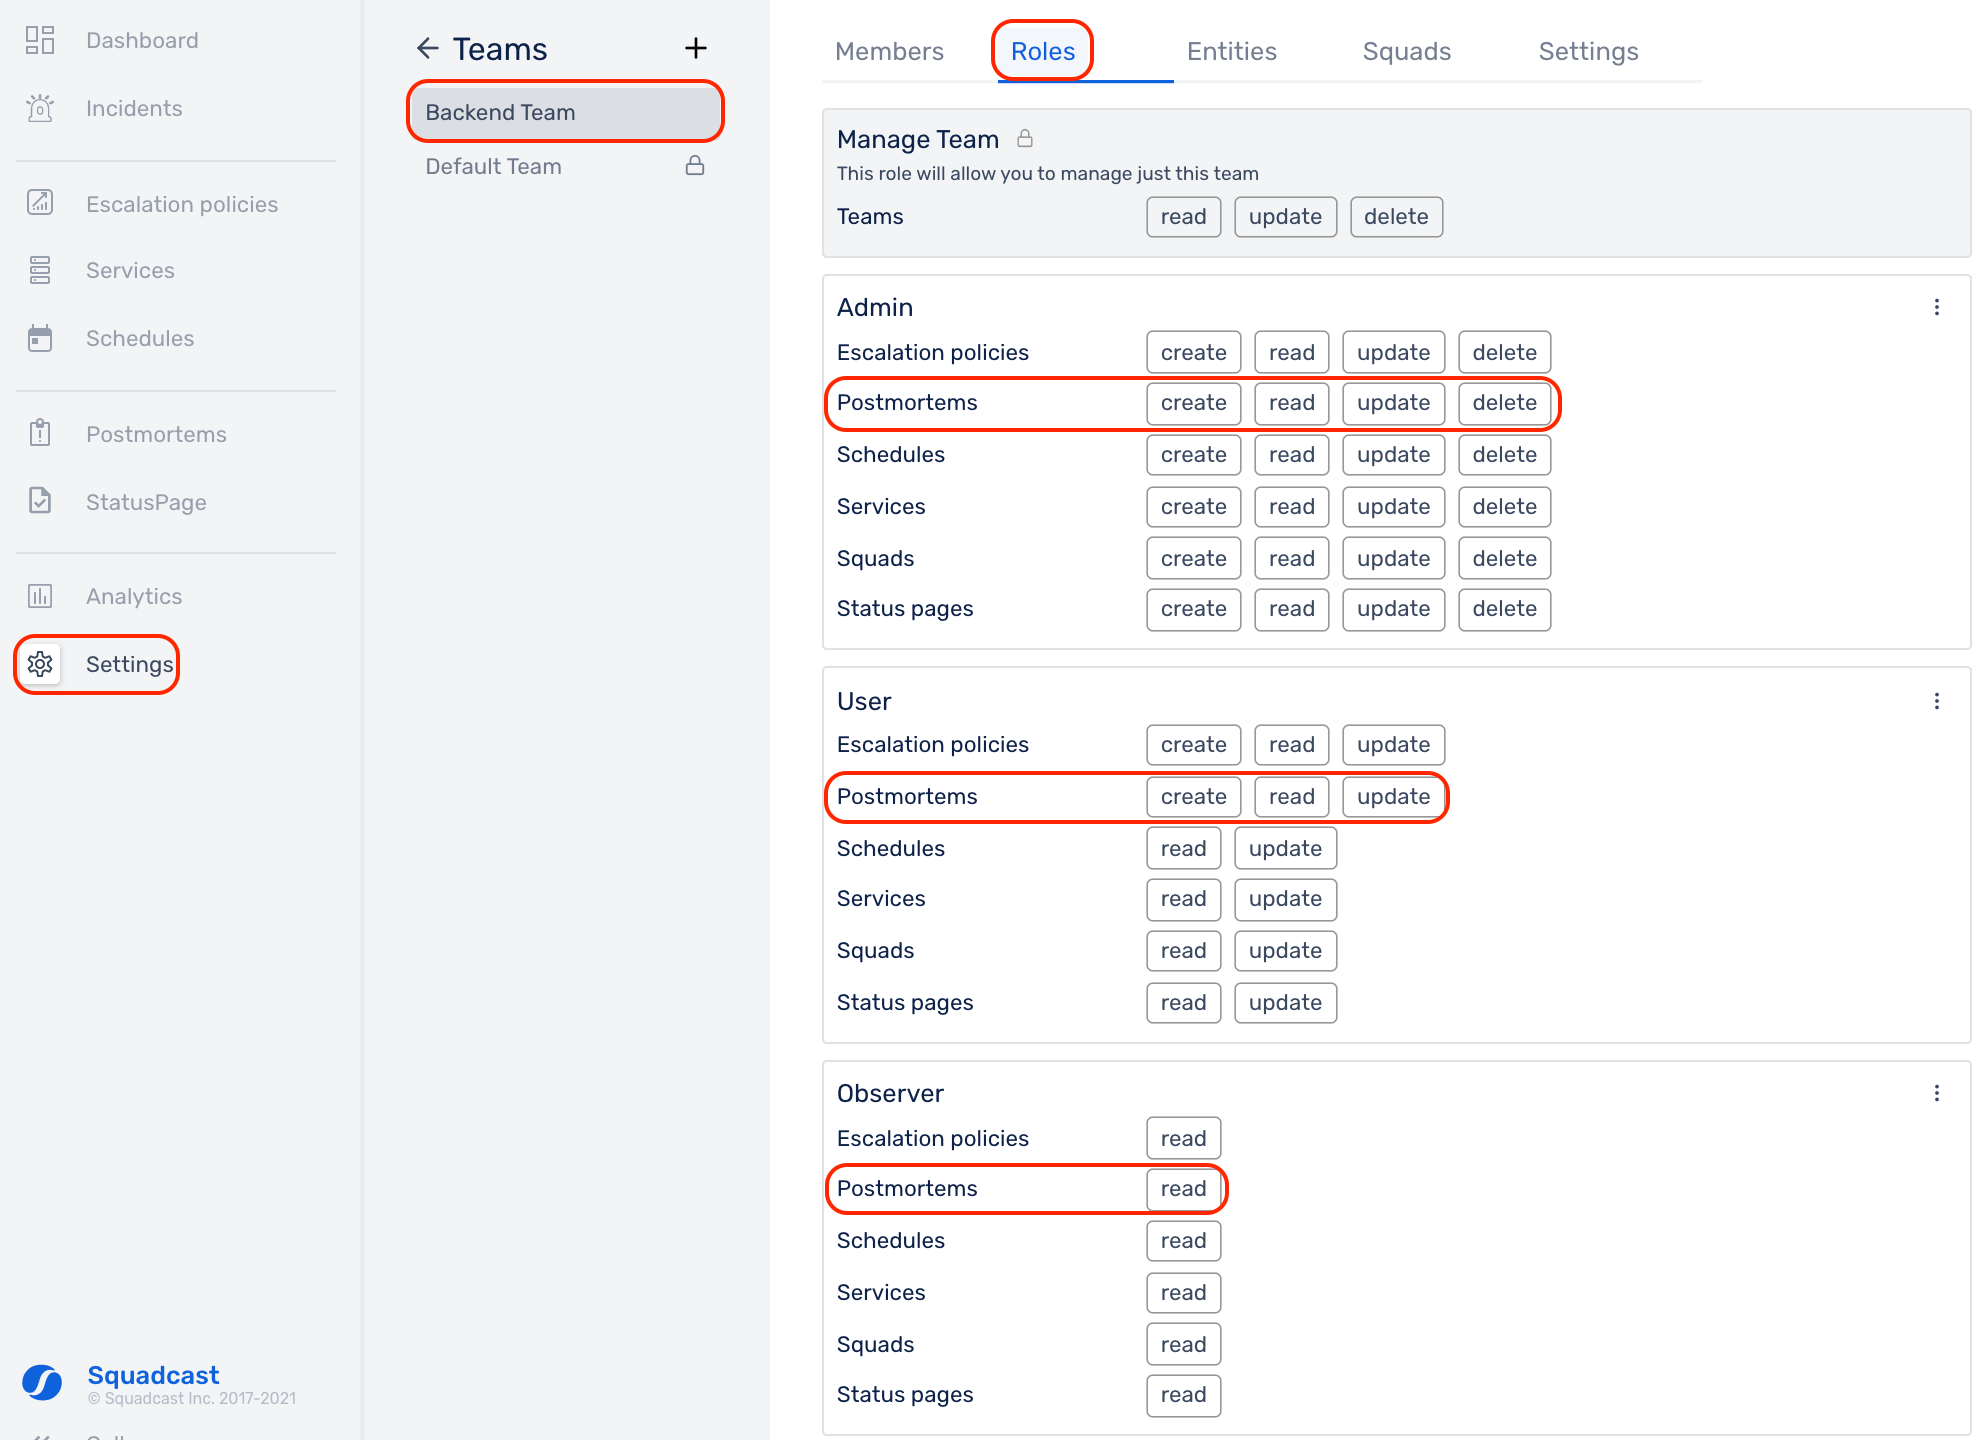Click the Escalation policies sidebar icon
This screenshot has height=1440, width=1986.
[x=40, y=203]
